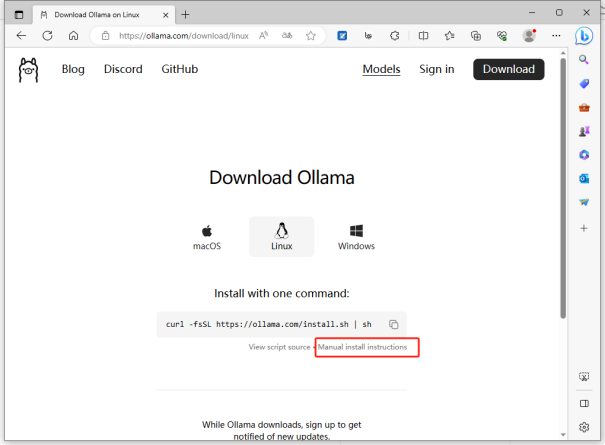Open sidebar screenshot tool icon
This screenshot has height=445, width=605.
tap(584, 377)
